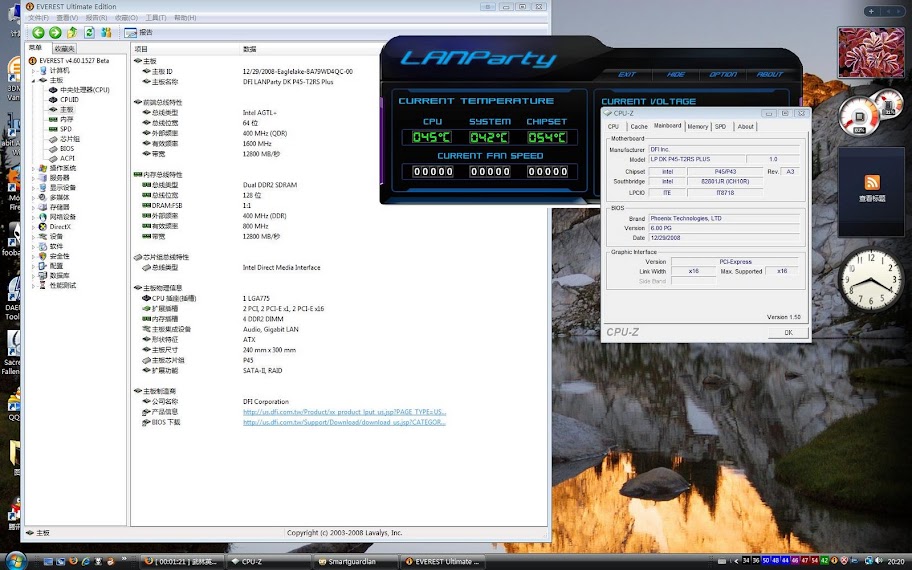The image size is (912, 570).
Task: Open the users/preferences icon in EVEREST toolbar
Action: click(x=106, y=33)
